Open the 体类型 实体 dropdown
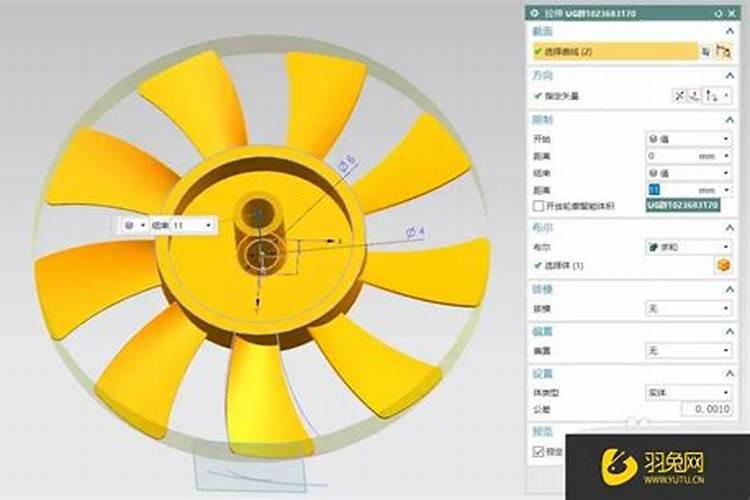This screenshot has width=750, height=500. tap(688, 393)
